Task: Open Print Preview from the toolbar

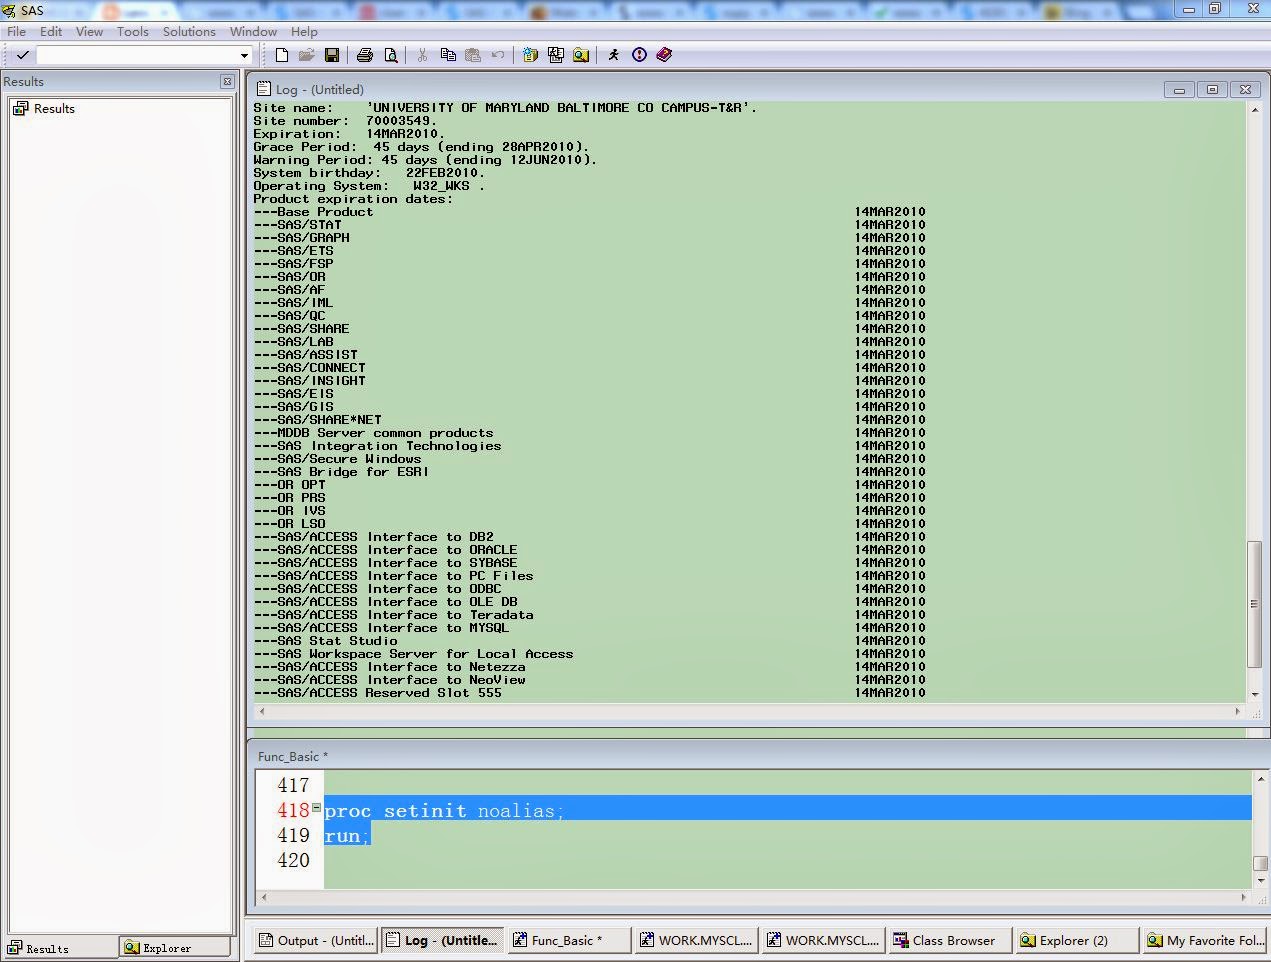Action: [x=391, y=55]
